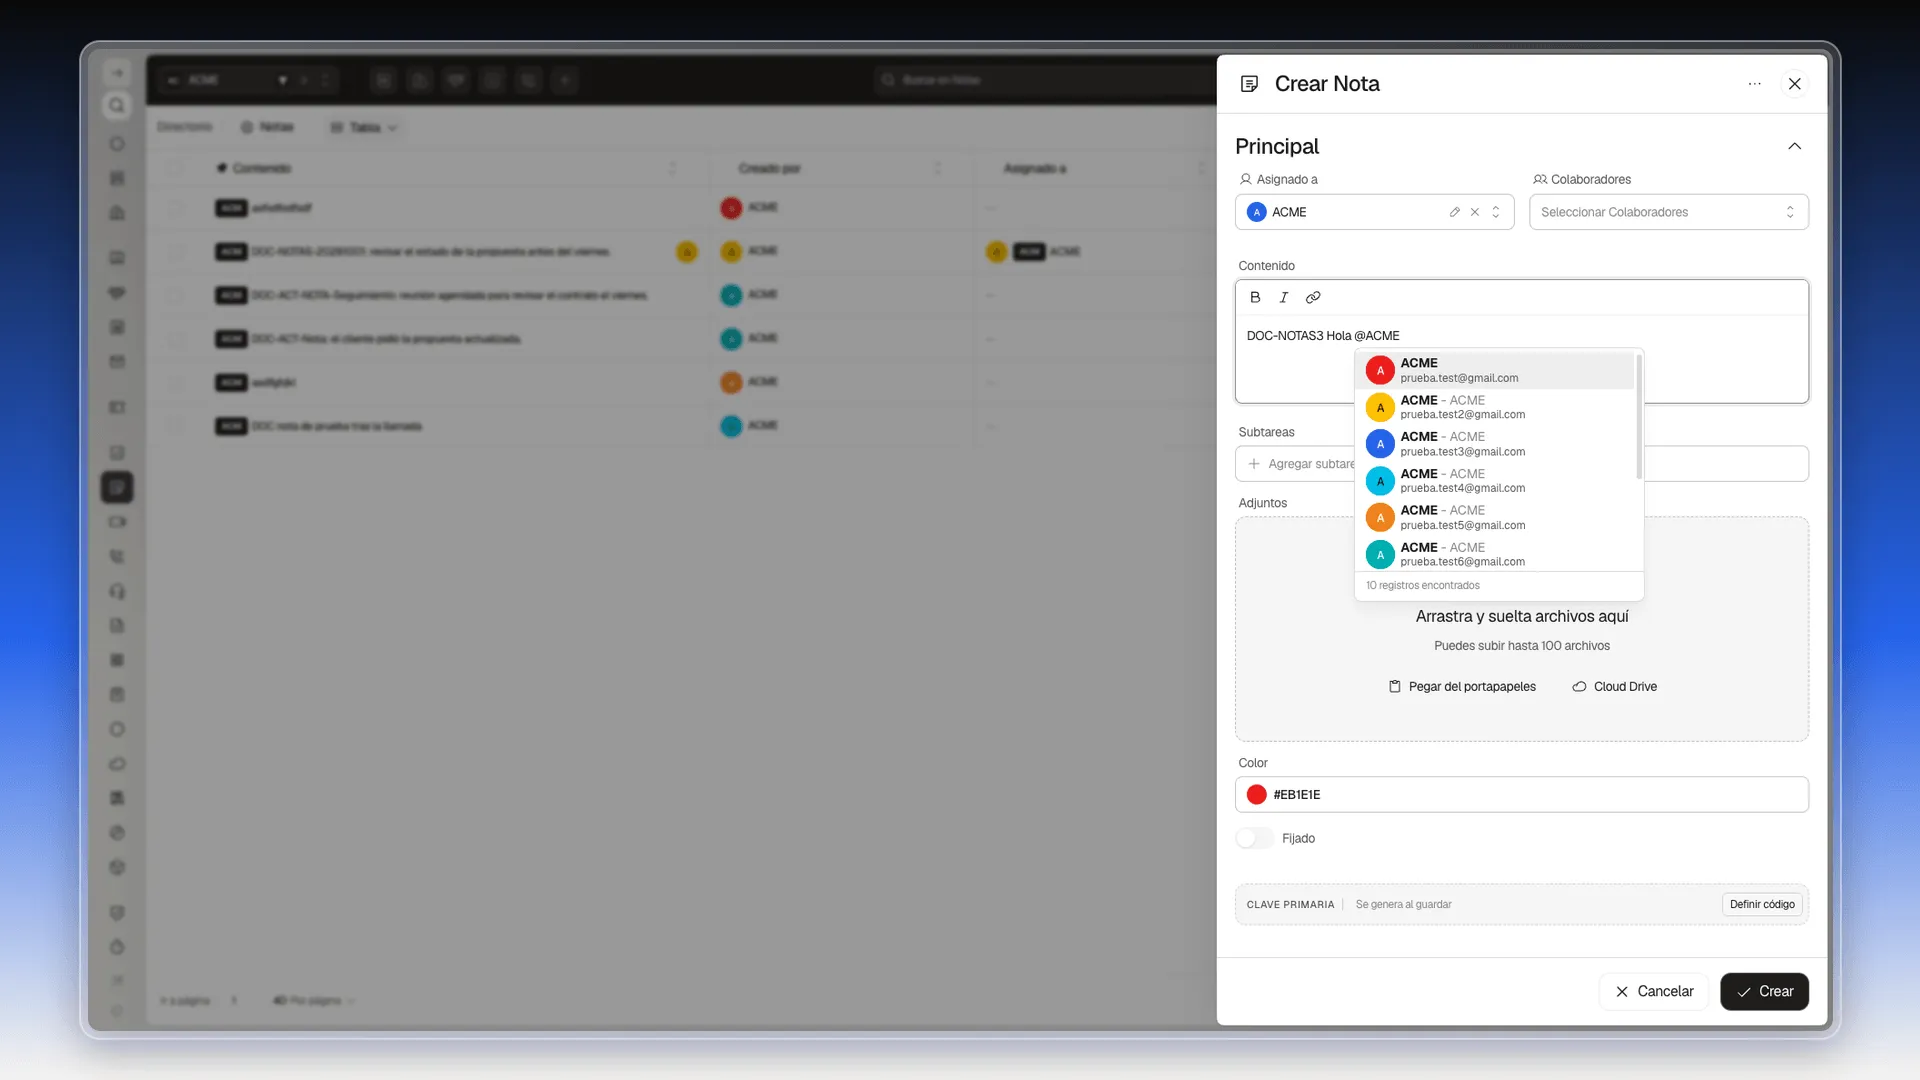Viewport: 1920px width, 1080px height.
Task: Click the clipboard icon for Pegar del portapapeles
Action: point(1394,687)
